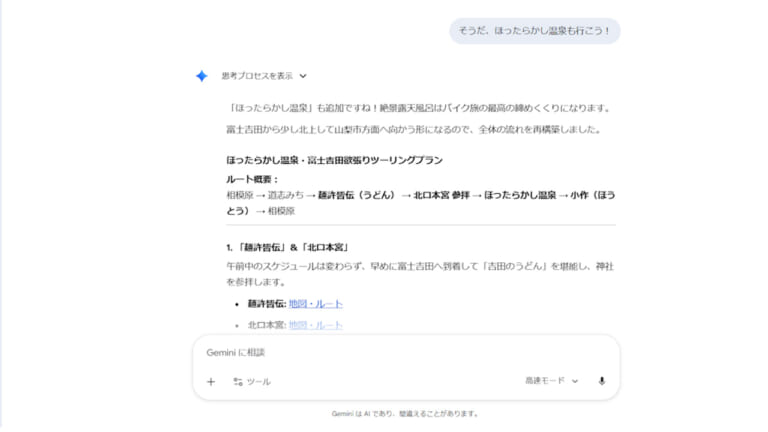Open the 高速モード model dropdown
This screenshot has width=768, height=432.
(x=552, y=381)
